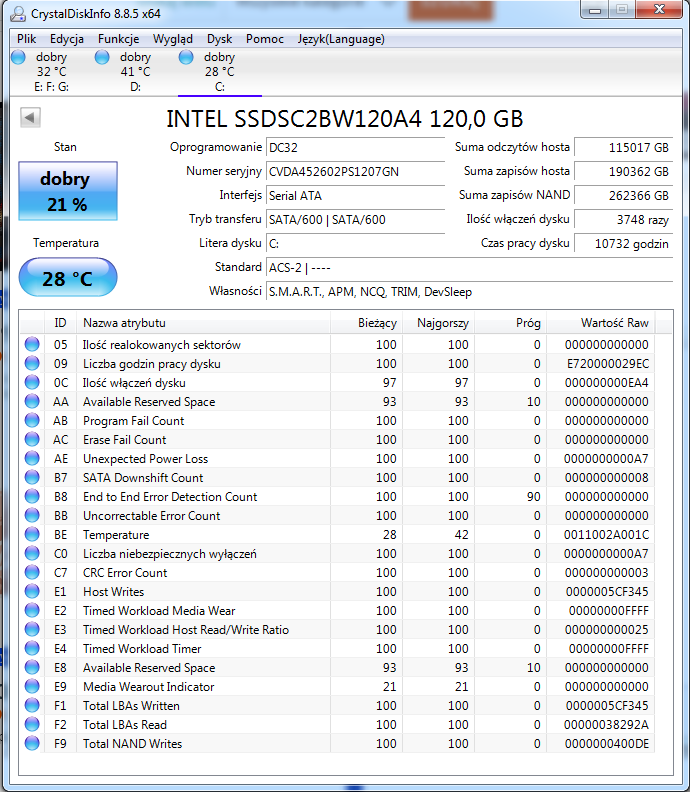Image resolution: width=690 pixels, height=792 pixels.
Task: Open the Pomoc menu
Action: pos(265,39)
